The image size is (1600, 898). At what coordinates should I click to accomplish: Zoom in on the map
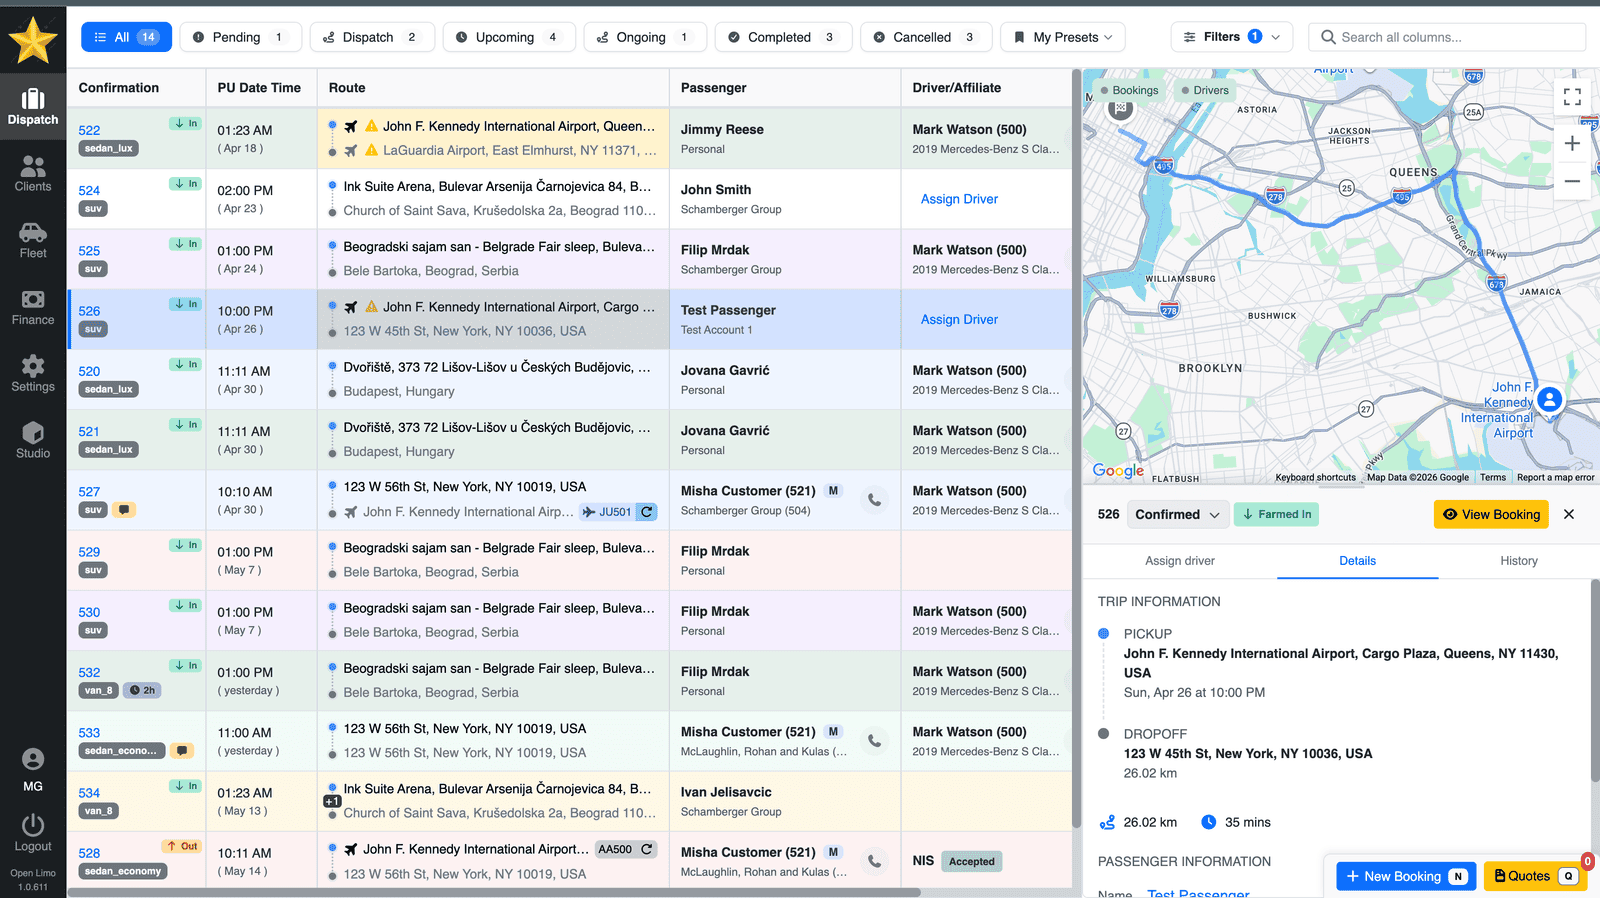coord(1572,144)
